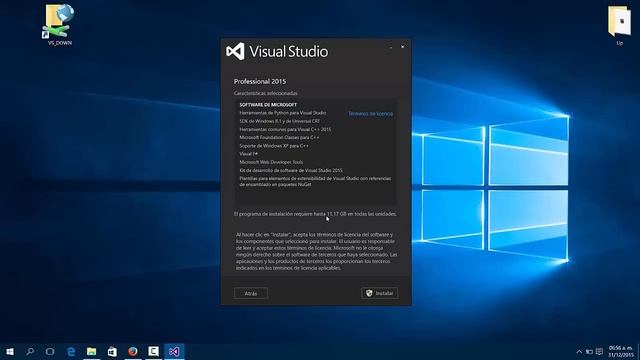Click the installation size requirement text

point(315,214)
